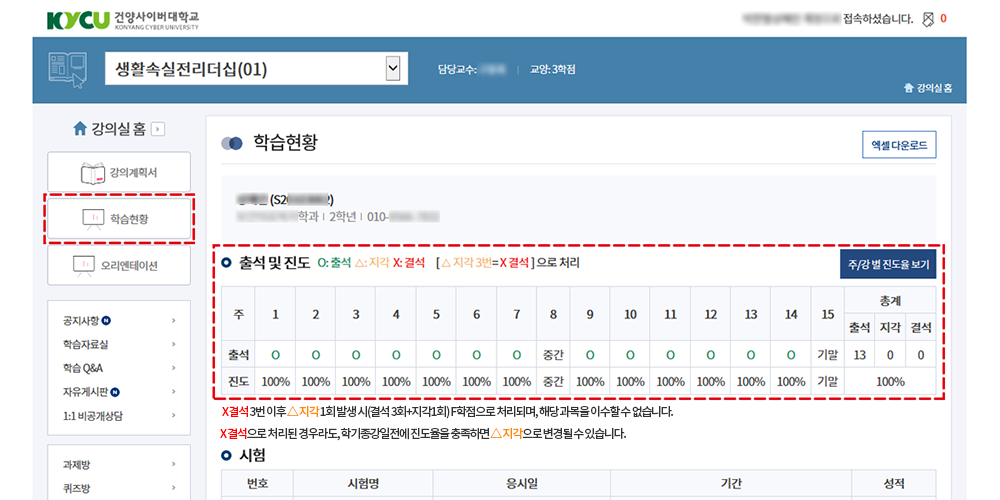
Task: Open the message notification icon
Action: [926, 19]
